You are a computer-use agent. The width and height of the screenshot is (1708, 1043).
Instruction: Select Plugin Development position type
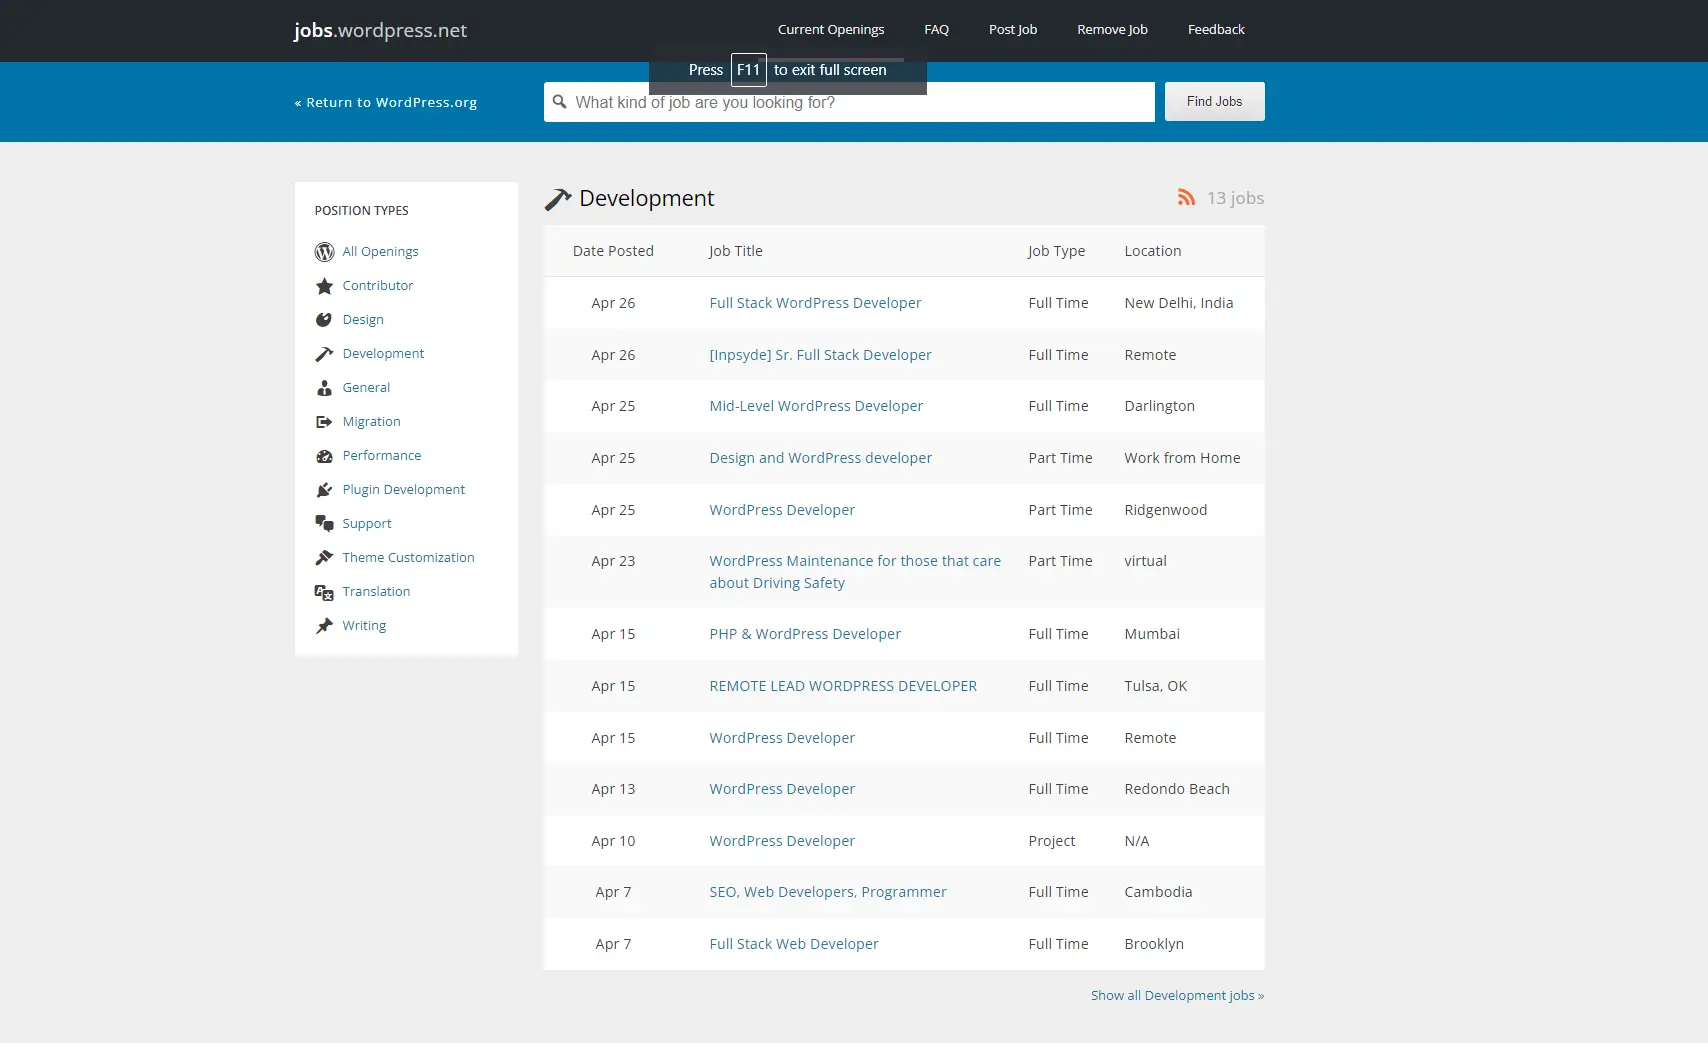click(404, 490)
